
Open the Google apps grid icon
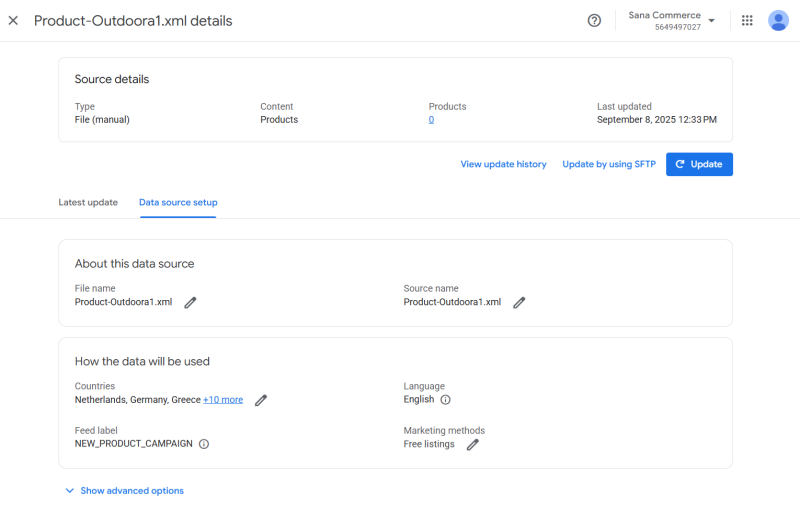tap(747, 20)
